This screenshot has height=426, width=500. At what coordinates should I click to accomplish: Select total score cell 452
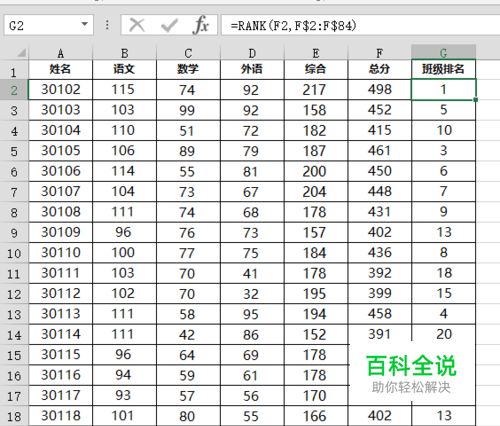click(379, 110)
